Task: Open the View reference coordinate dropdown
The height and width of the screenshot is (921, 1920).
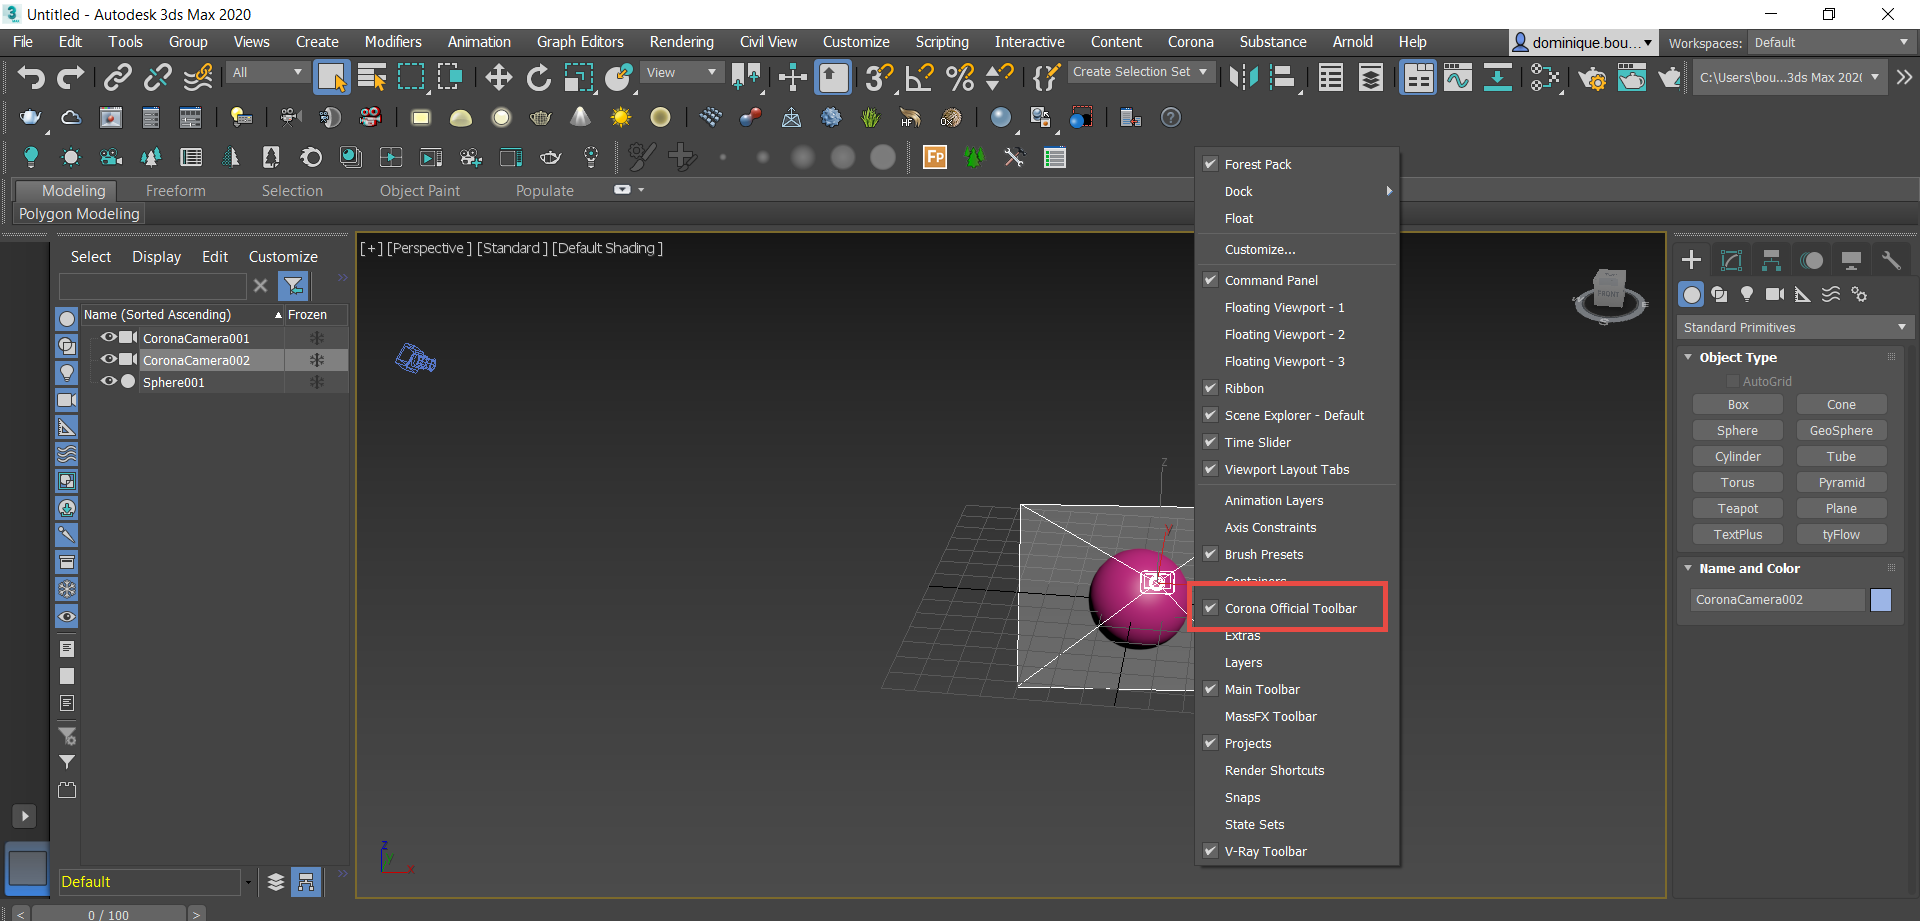Action: (x=682, y=72)
